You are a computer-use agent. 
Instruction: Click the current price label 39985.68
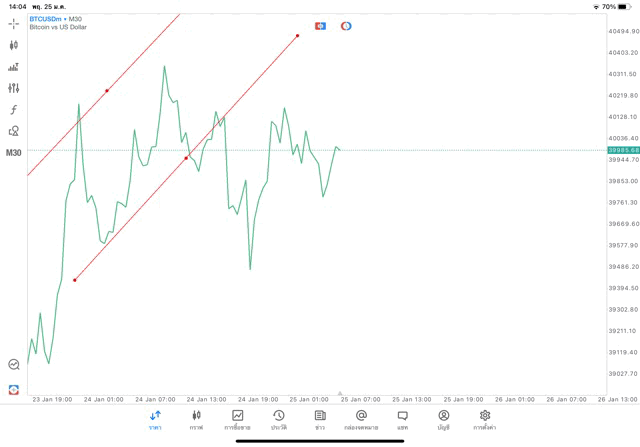622,150
